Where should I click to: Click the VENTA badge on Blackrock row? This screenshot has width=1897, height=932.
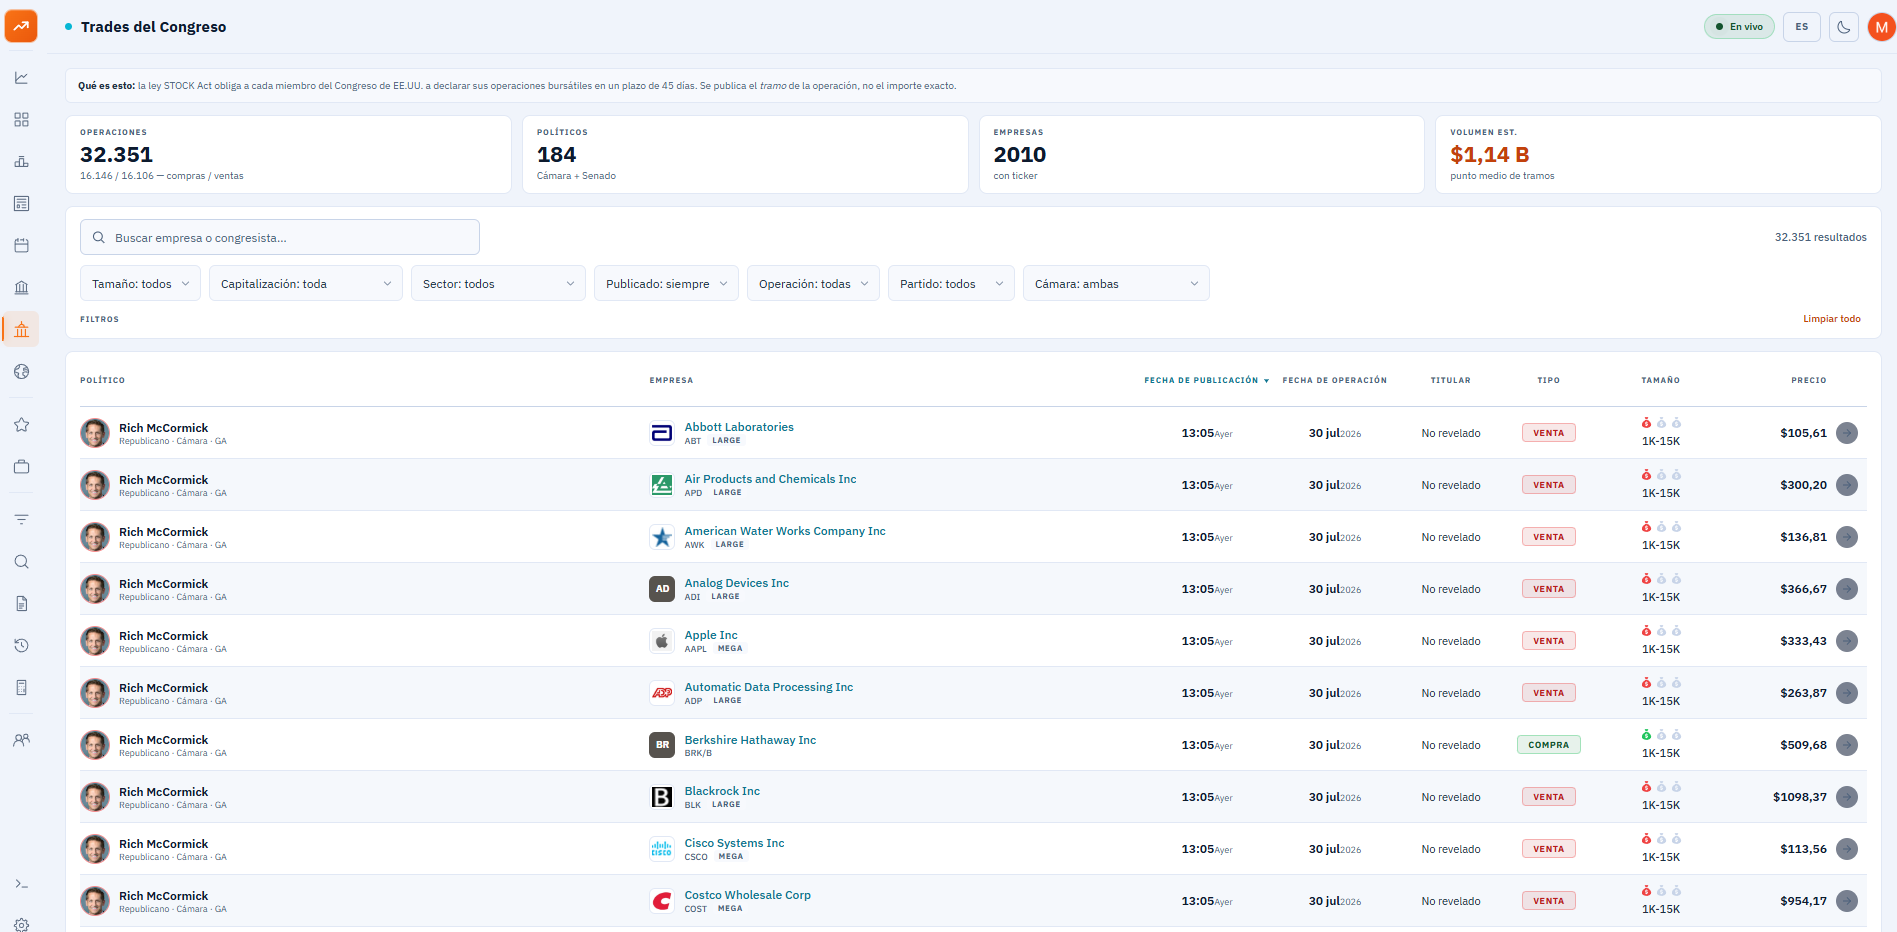click(x=1548, y=797)
